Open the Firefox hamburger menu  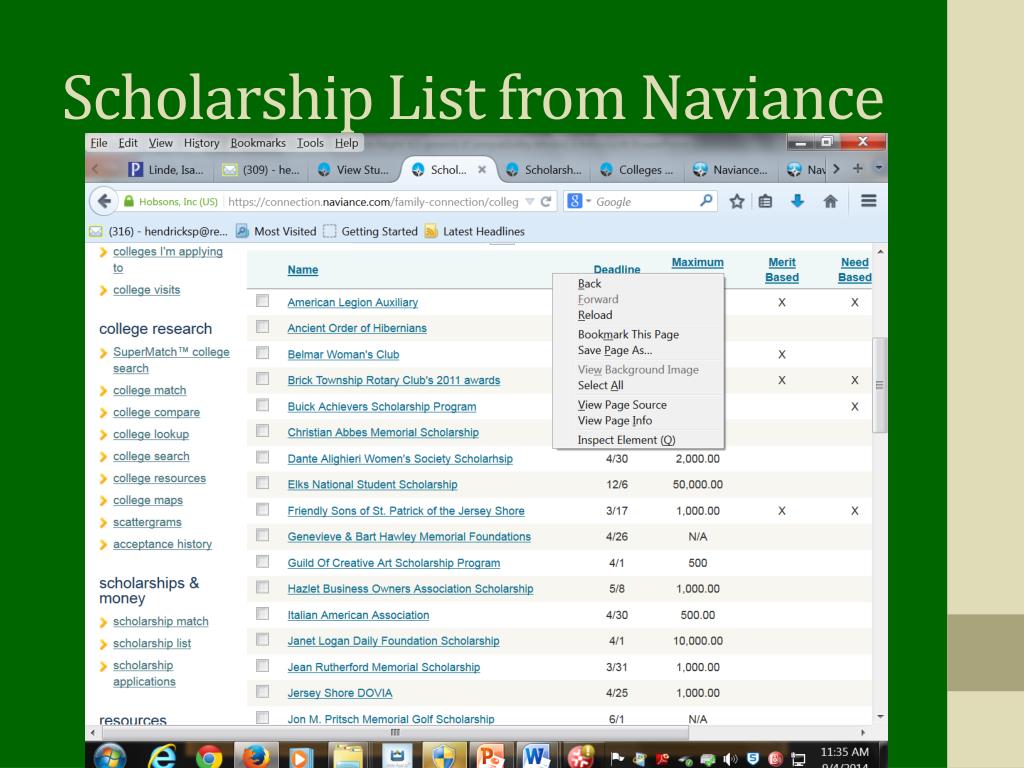(x=869, y=200)
